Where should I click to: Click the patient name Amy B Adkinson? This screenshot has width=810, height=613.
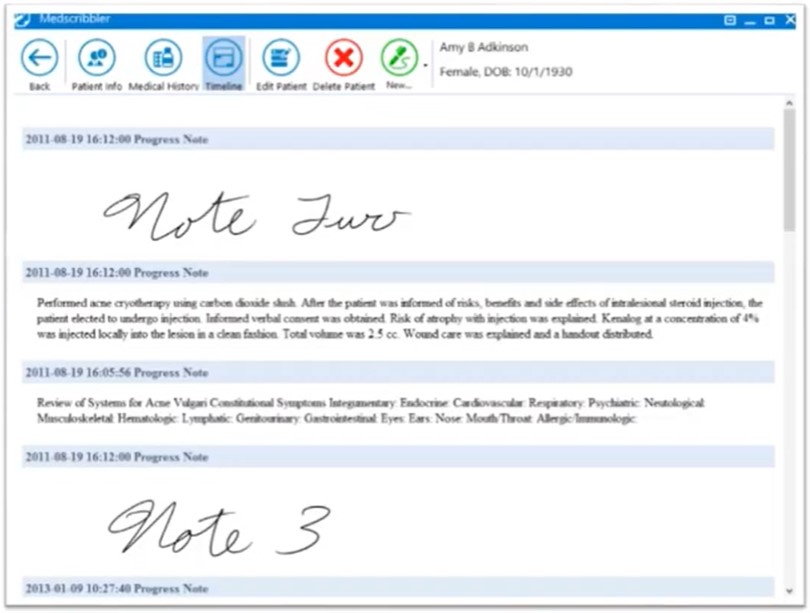coord(484,48)
